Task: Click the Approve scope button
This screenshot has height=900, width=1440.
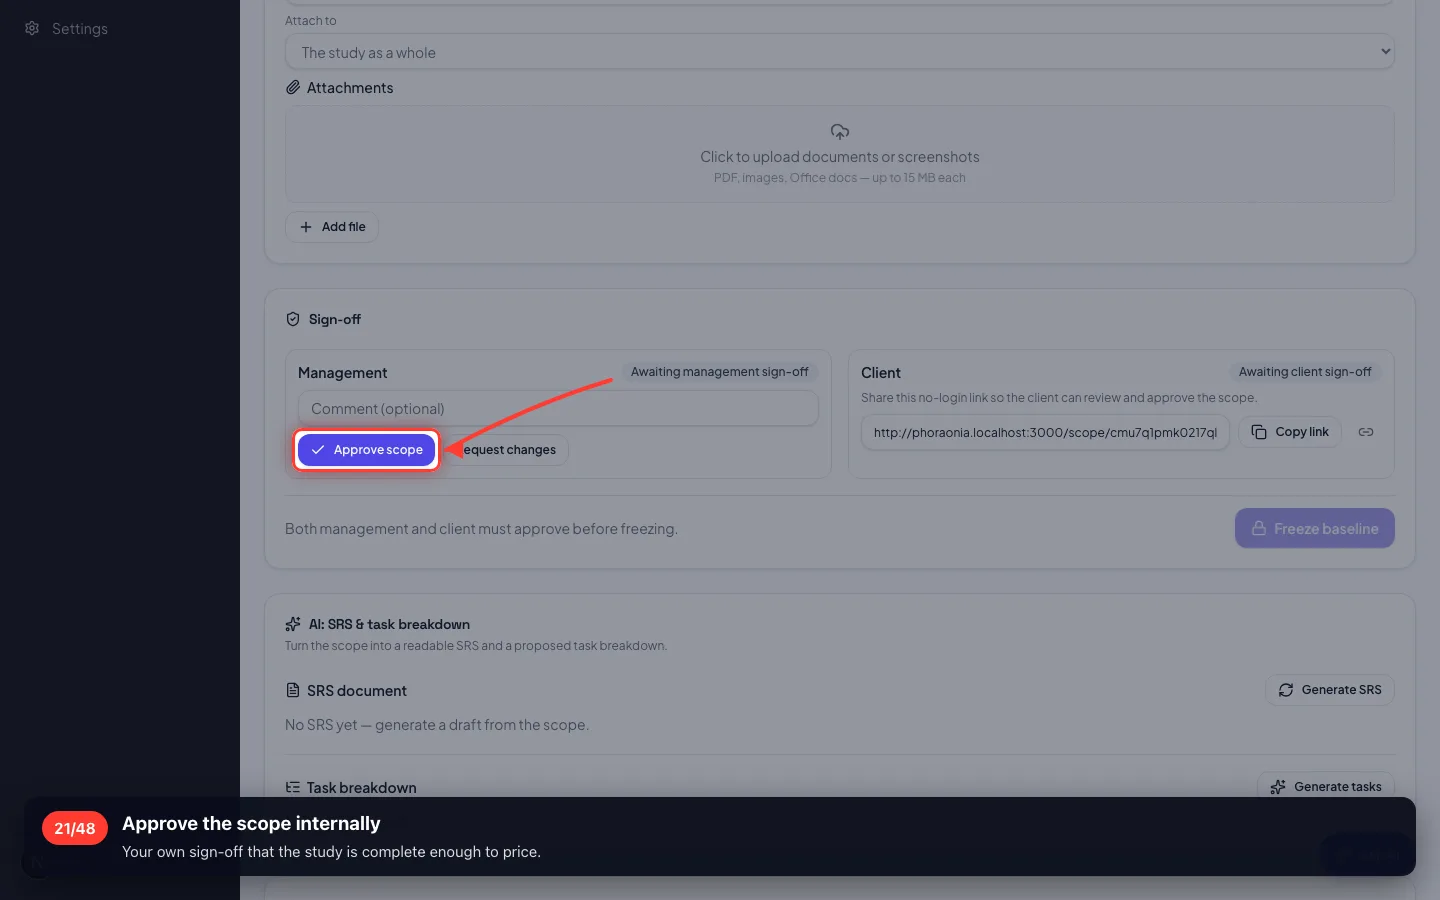Action: click(367, 450)
